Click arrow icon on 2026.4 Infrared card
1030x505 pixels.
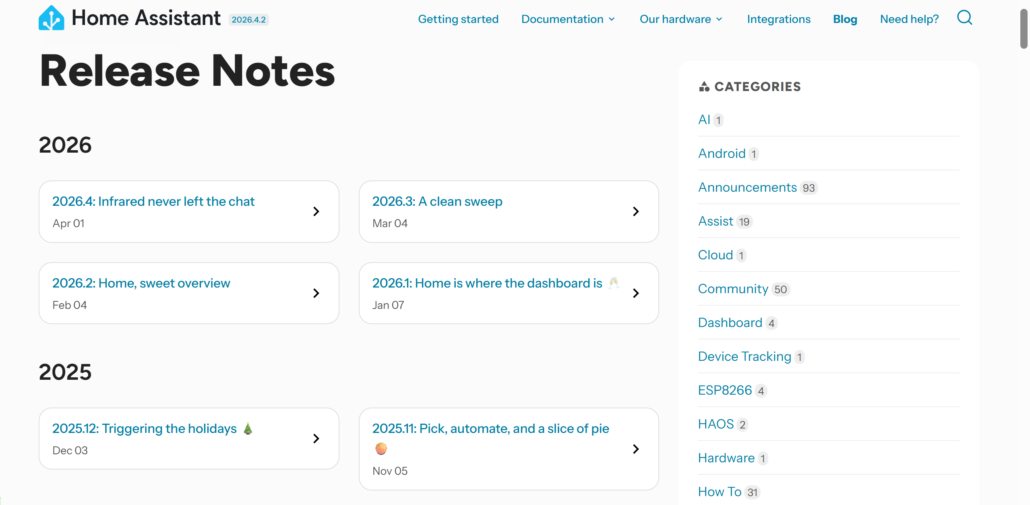coord(316,211)
